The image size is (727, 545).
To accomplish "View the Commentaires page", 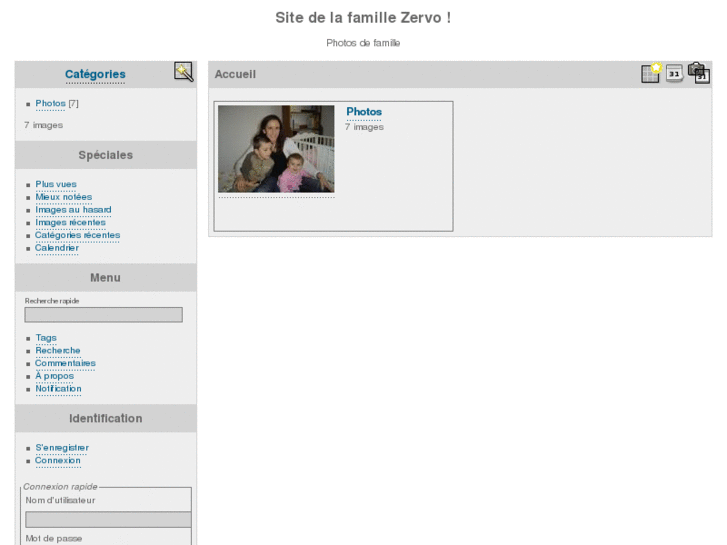I will pyautogui.click(x=65, y=363).
